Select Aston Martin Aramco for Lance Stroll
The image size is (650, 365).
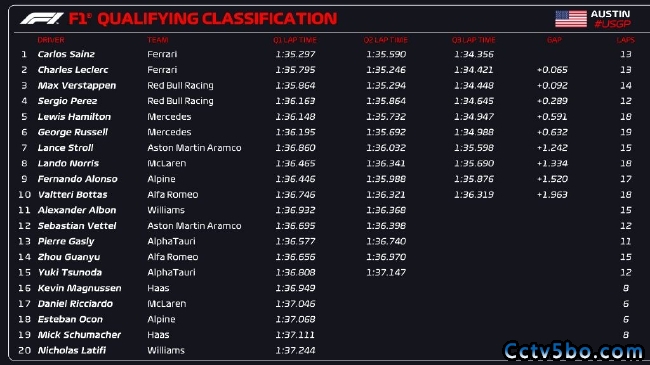194,148
